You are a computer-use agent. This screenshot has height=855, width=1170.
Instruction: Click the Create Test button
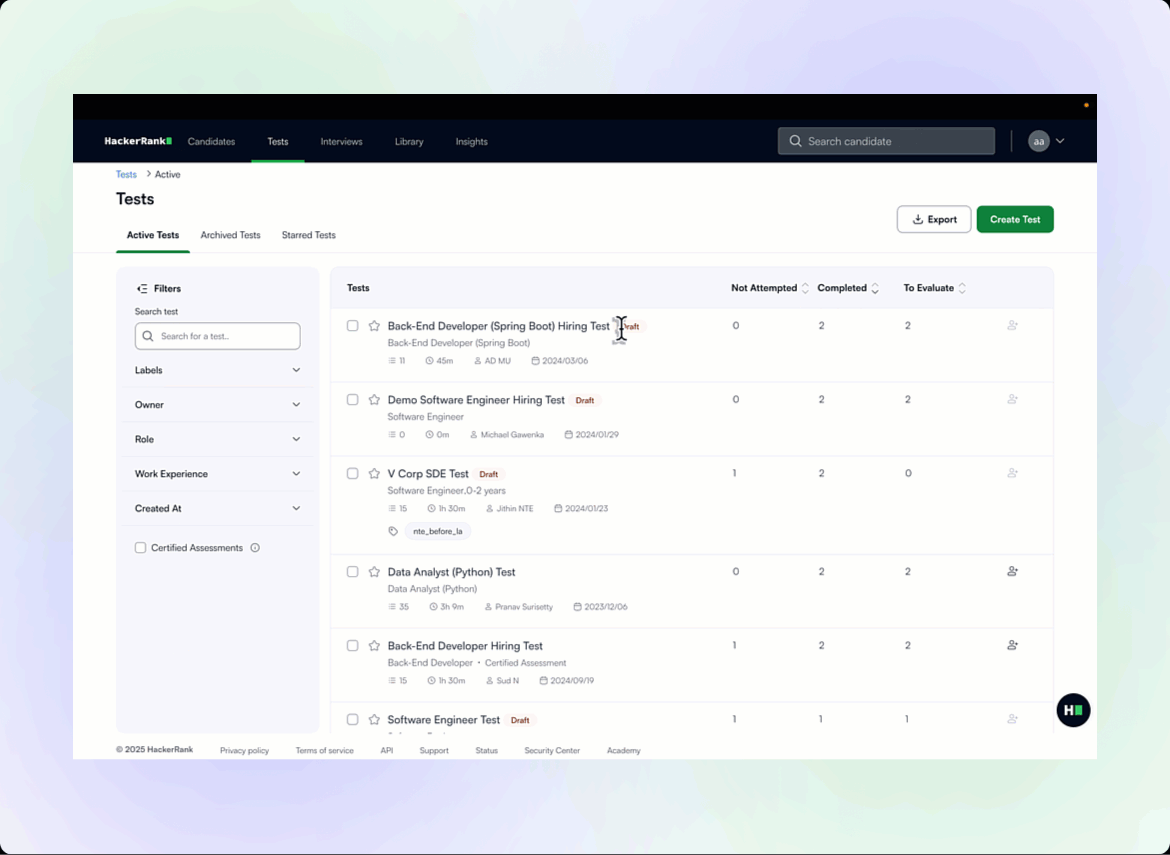(1015, 219)
